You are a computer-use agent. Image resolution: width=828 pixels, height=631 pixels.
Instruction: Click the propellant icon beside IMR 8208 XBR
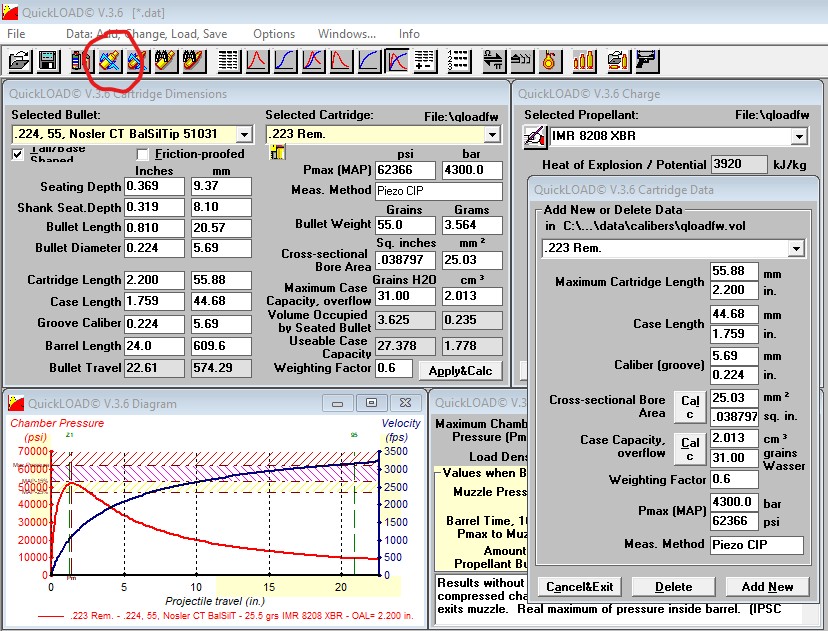pyautogui.click(x=534, y=138)
